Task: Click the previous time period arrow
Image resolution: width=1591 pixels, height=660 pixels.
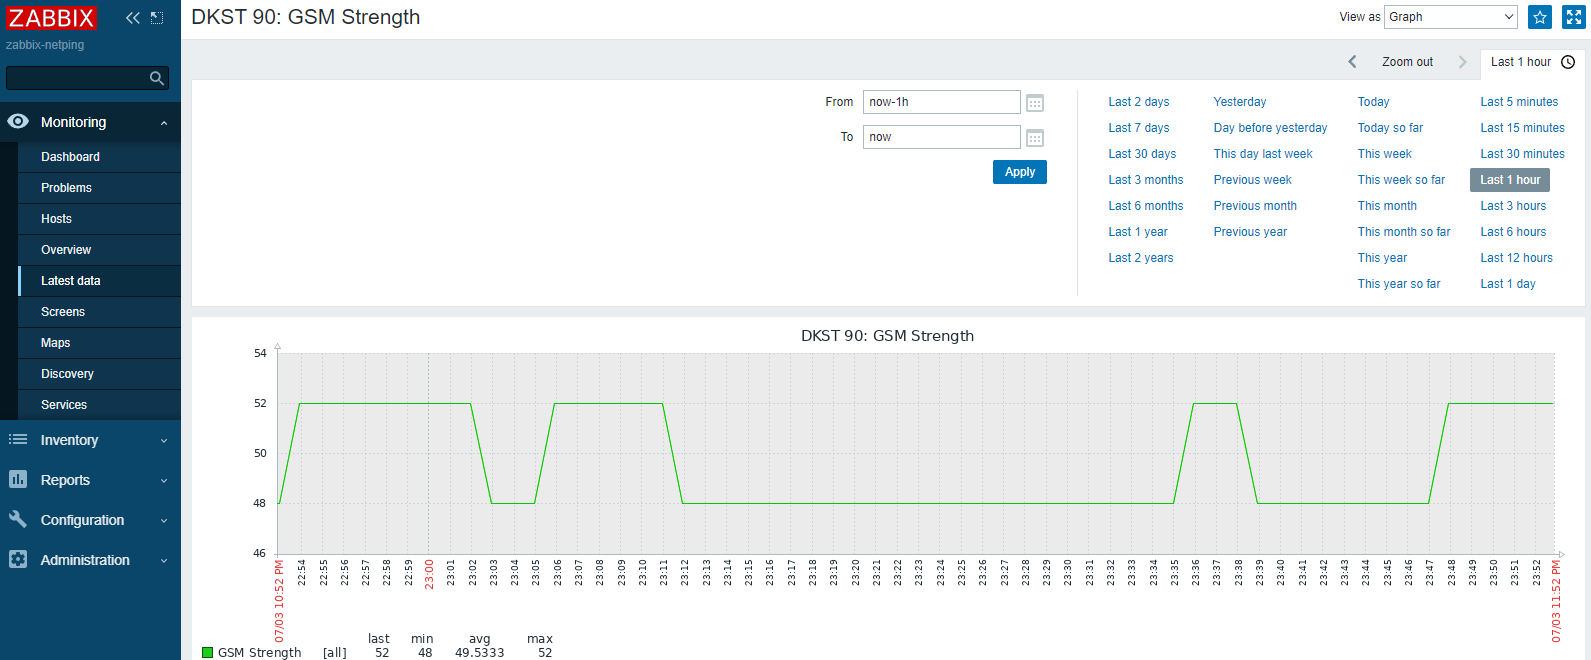Action: pos(1352,62)
